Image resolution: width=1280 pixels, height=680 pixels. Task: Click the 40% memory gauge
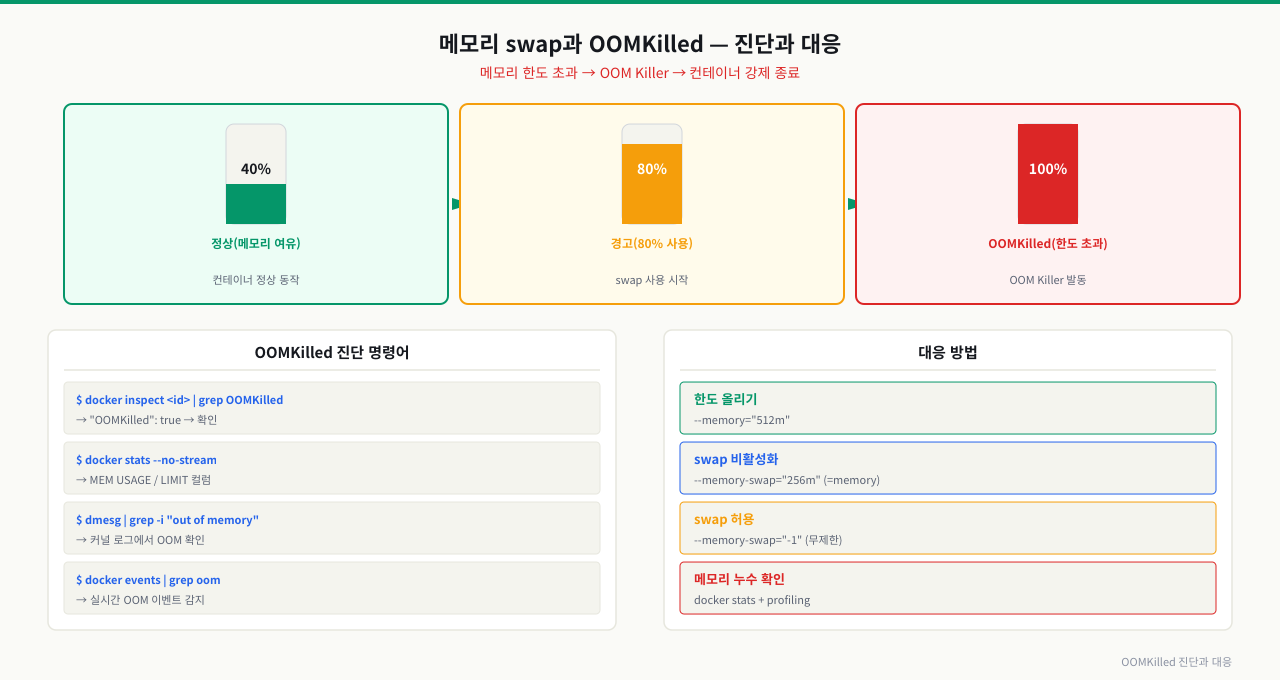click(x=256, y=174)
